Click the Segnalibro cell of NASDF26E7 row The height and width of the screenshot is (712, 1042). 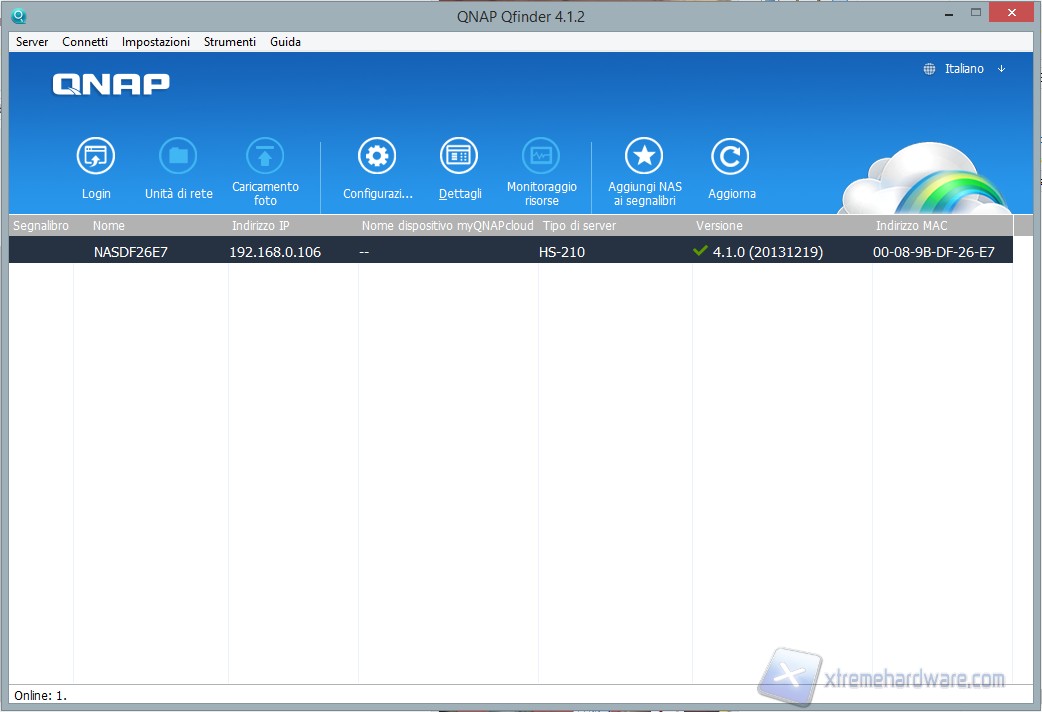[40, 252]
